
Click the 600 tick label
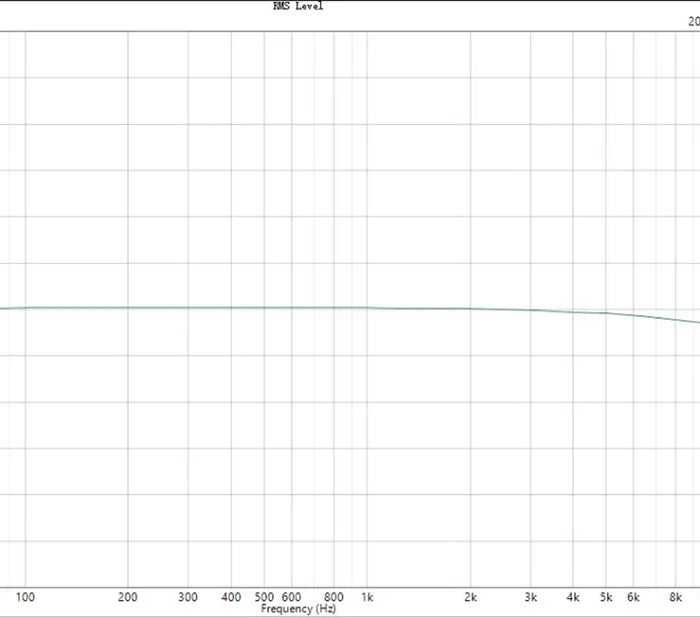click(x=291, y=597)
